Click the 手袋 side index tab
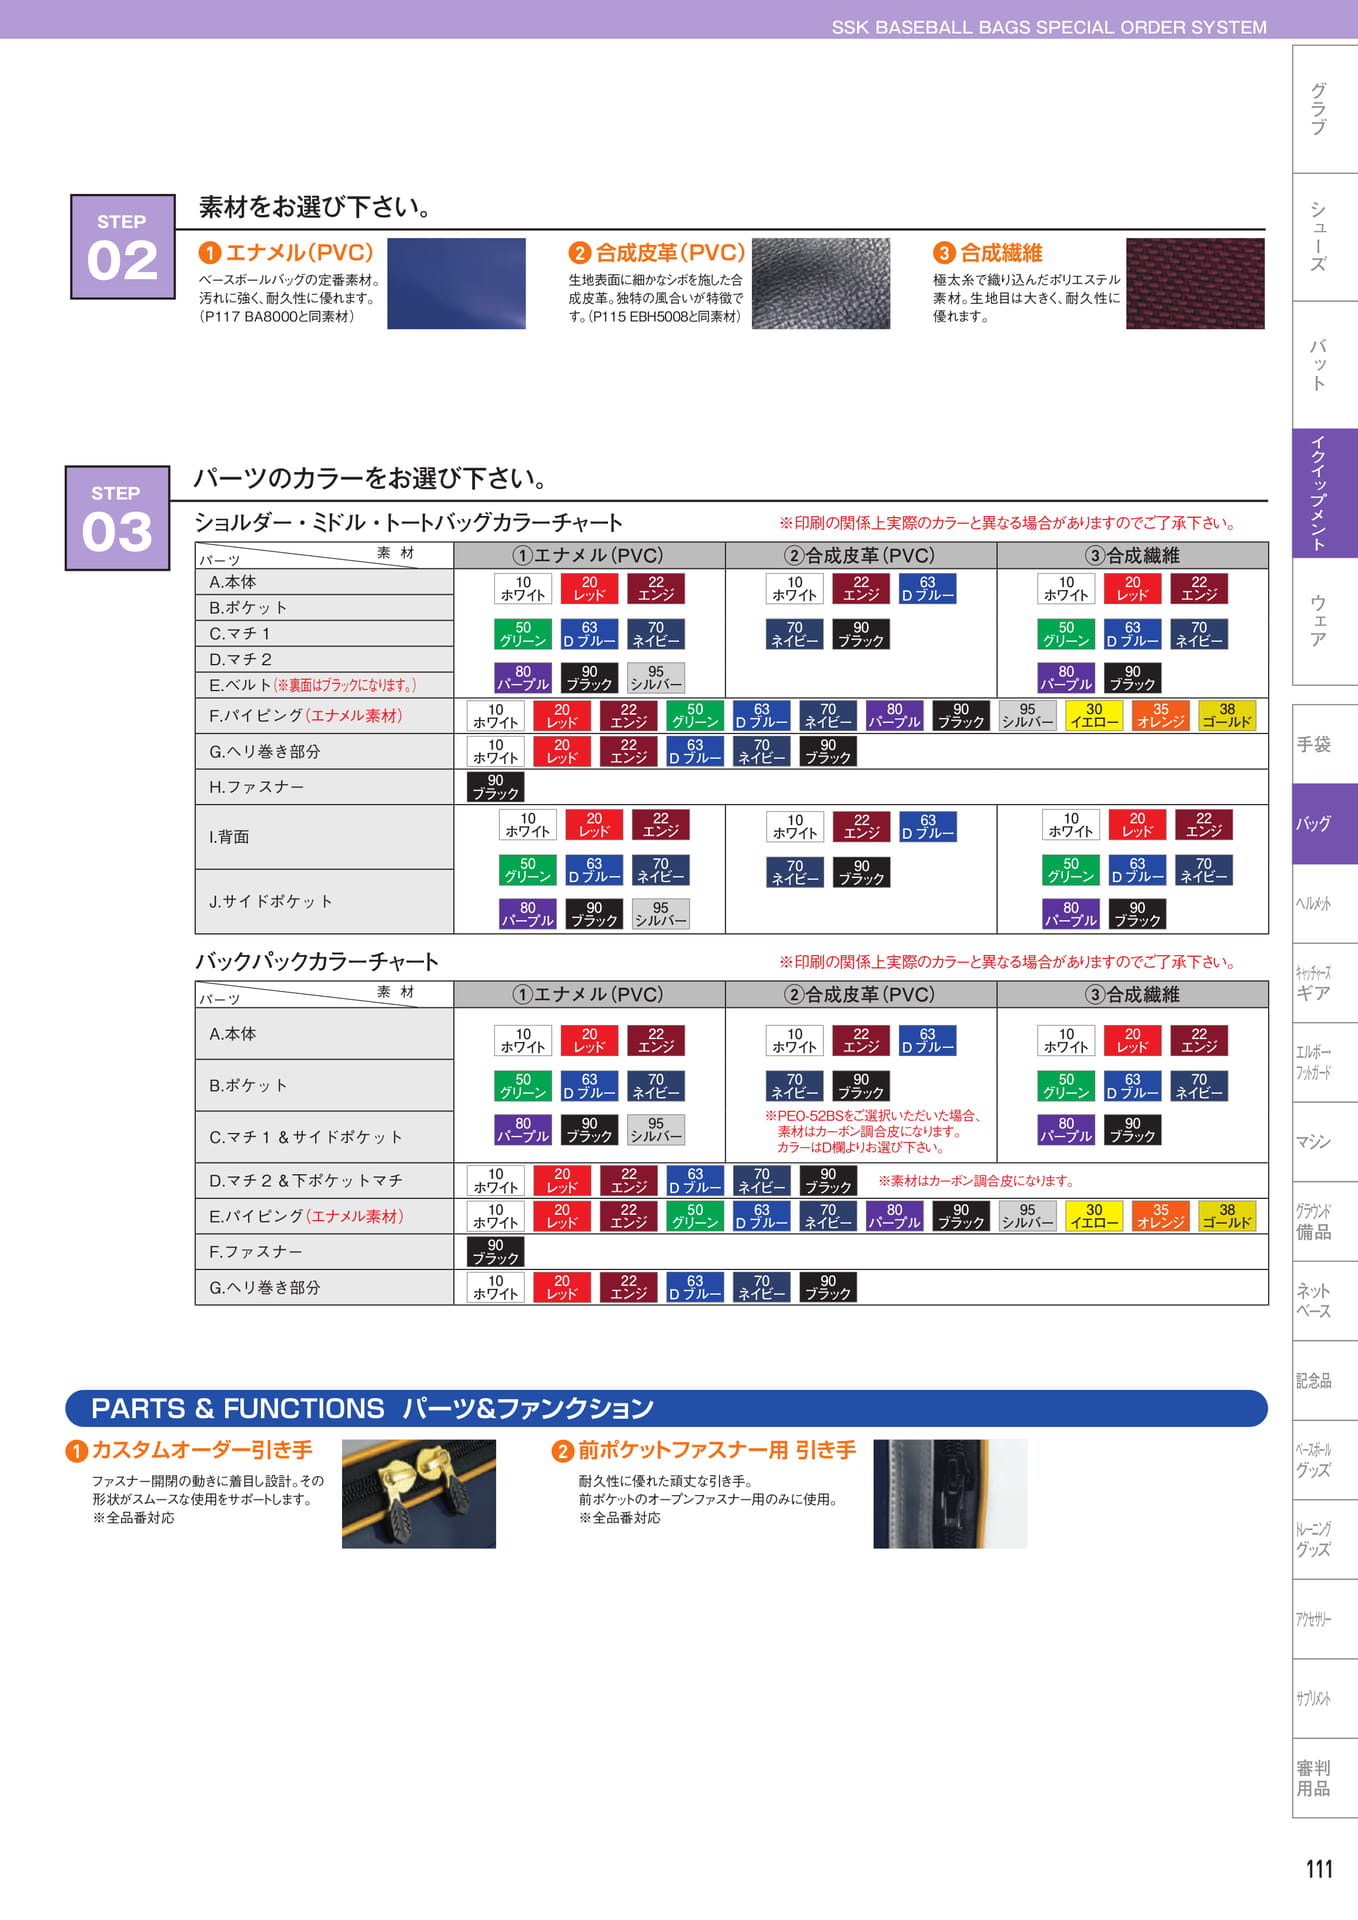This screenshot has height=1920, width=1358. pos(1325,744)
